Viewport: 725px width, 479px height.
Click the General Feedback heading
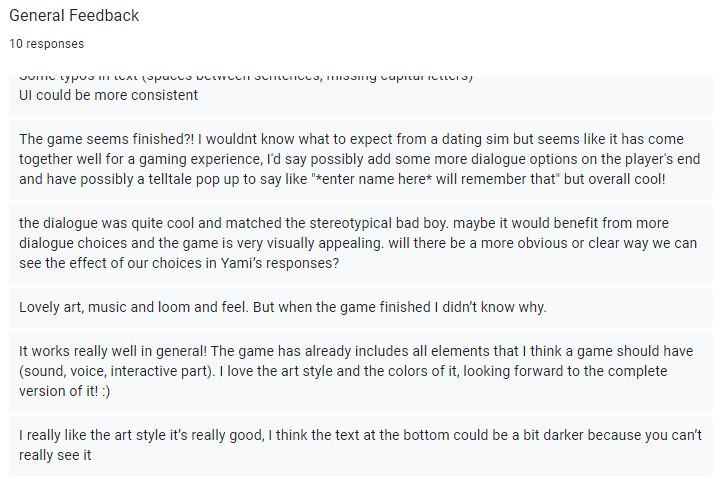tap(74, 15)
